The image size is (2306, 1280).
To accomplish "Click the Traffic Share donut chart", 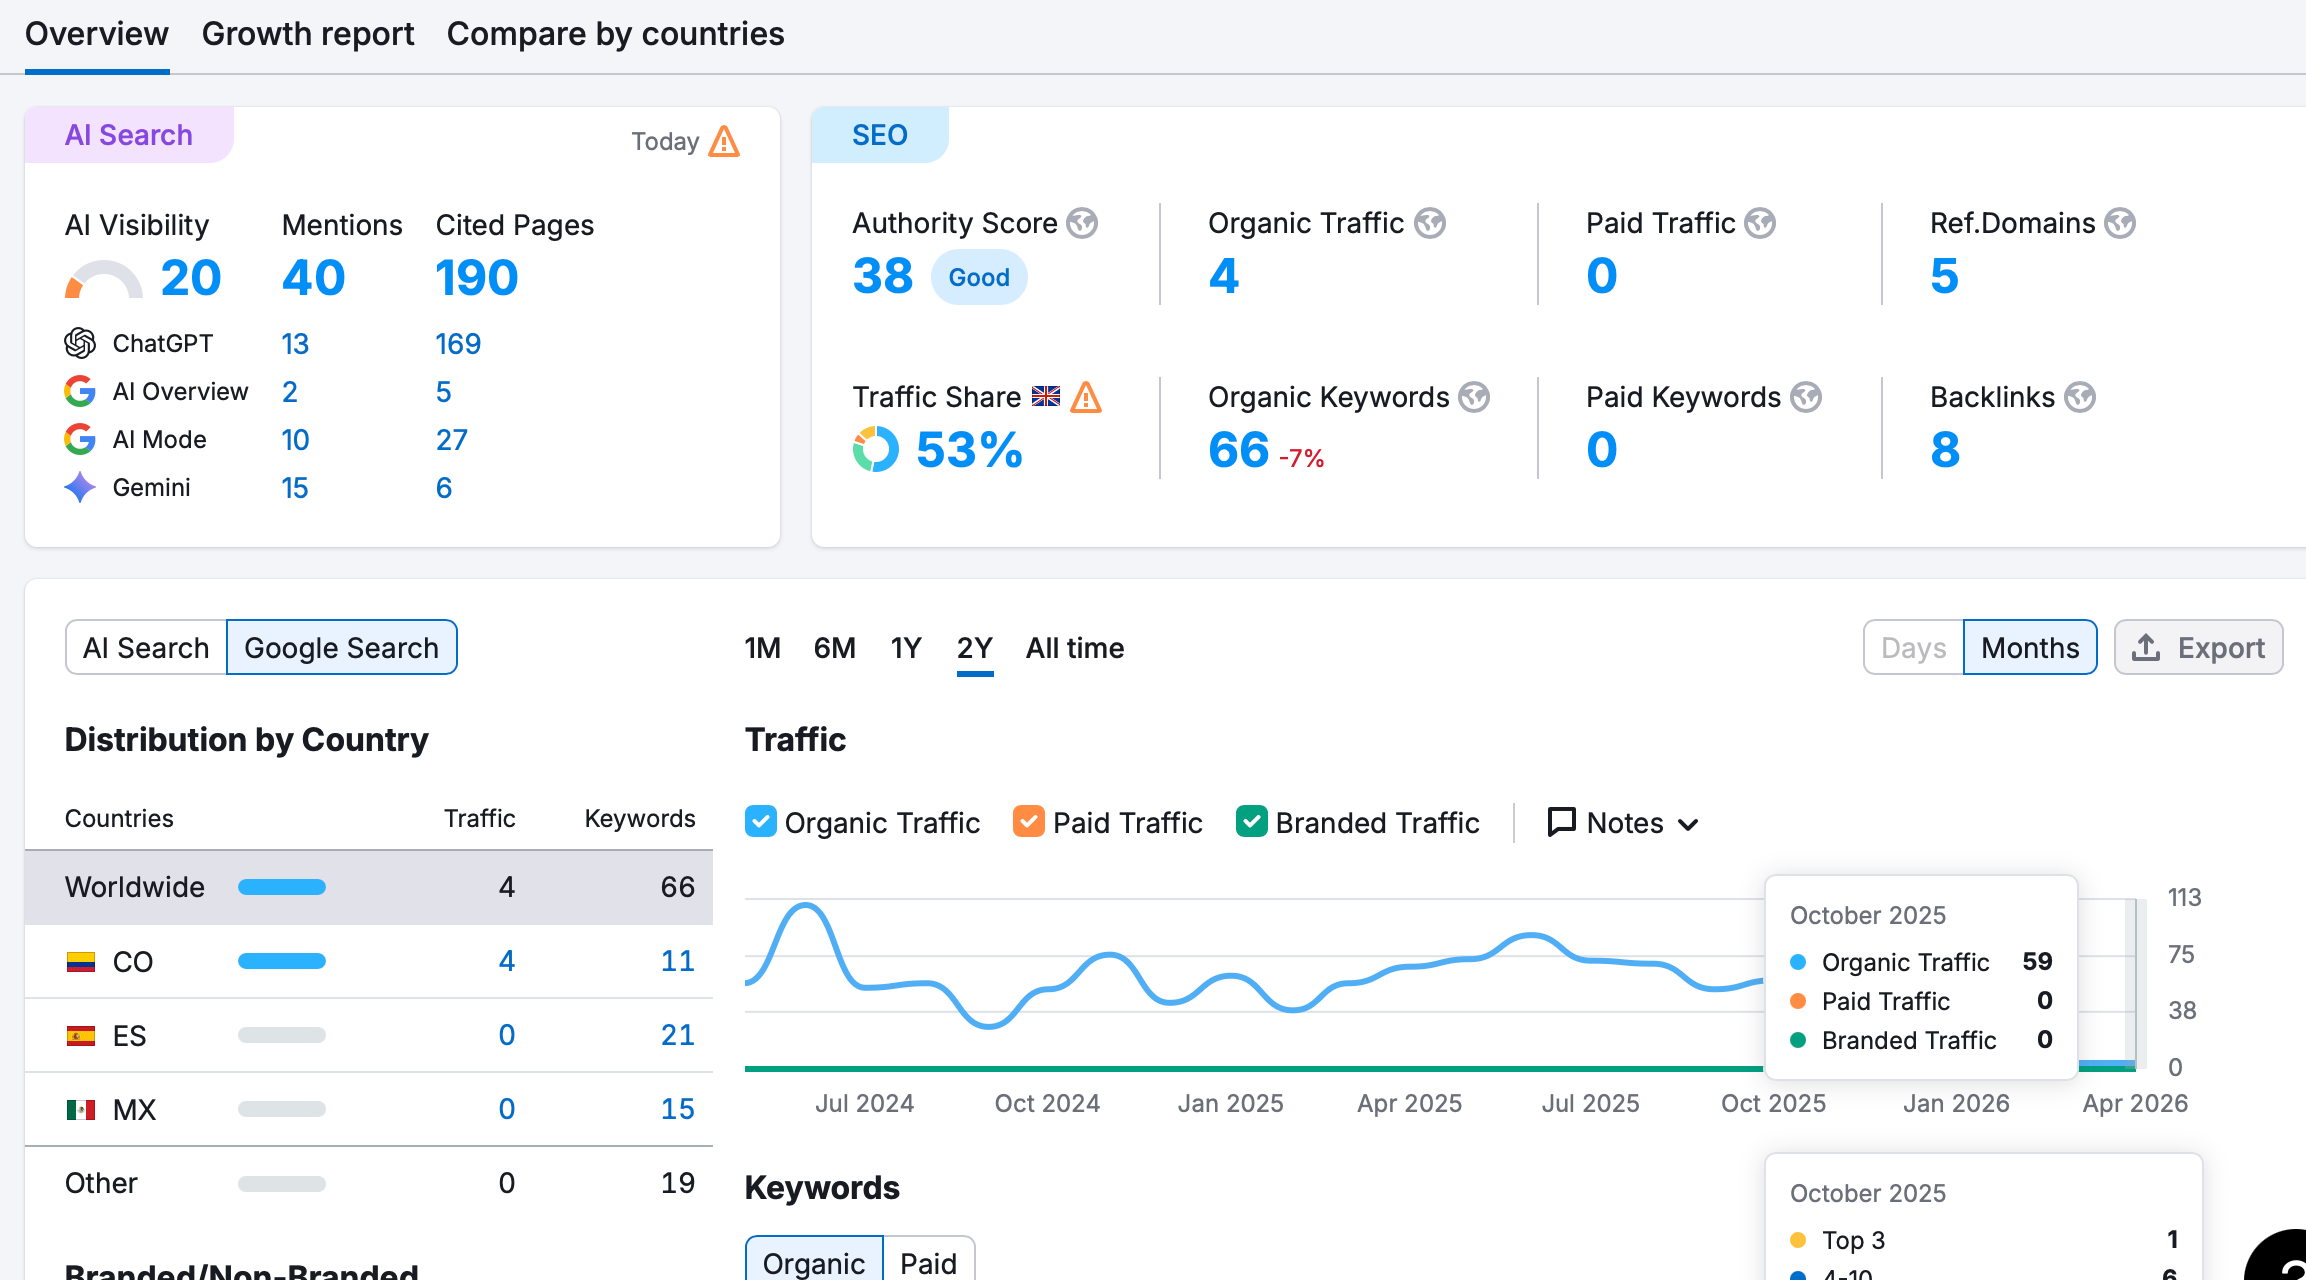I will pos(876,449).
